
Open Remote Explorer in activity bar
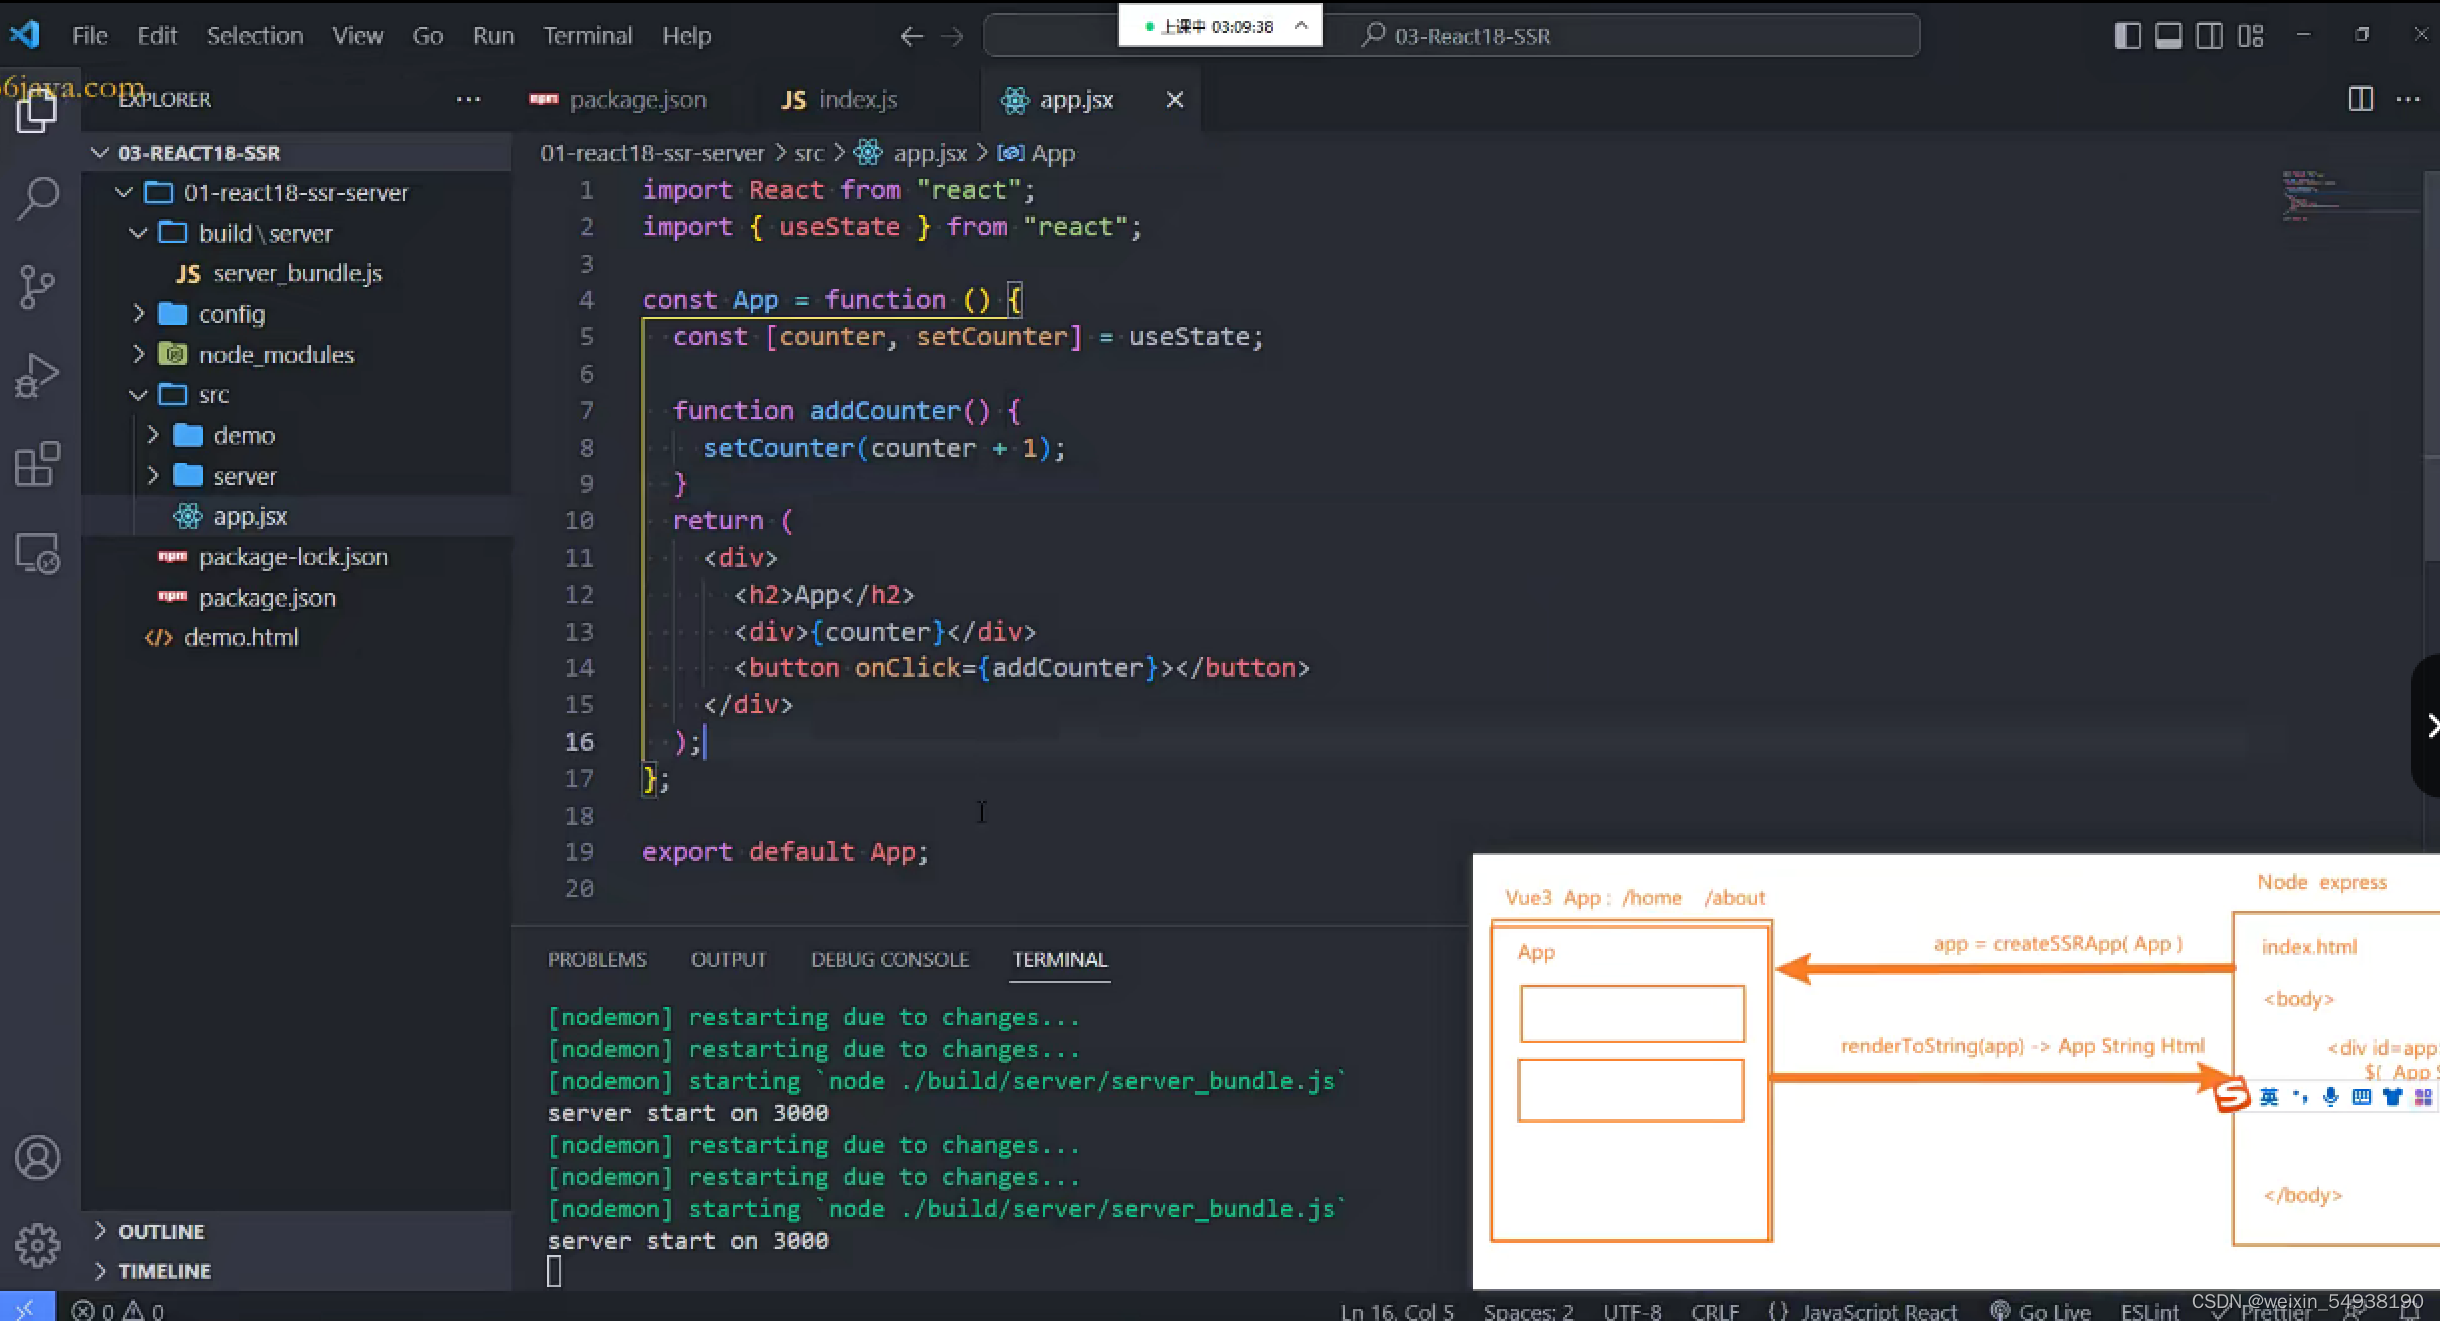(x=38, y=553)
